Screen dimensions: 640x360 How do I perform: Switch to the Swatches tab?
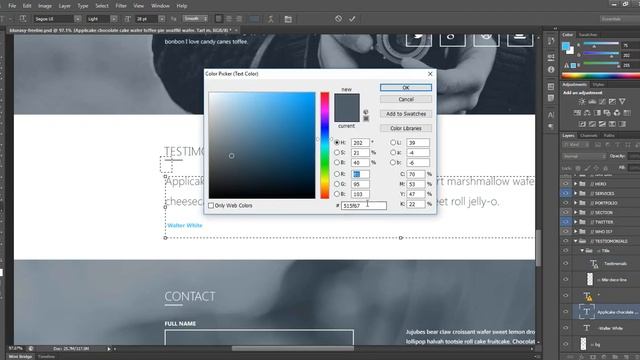tap(588, 35)
